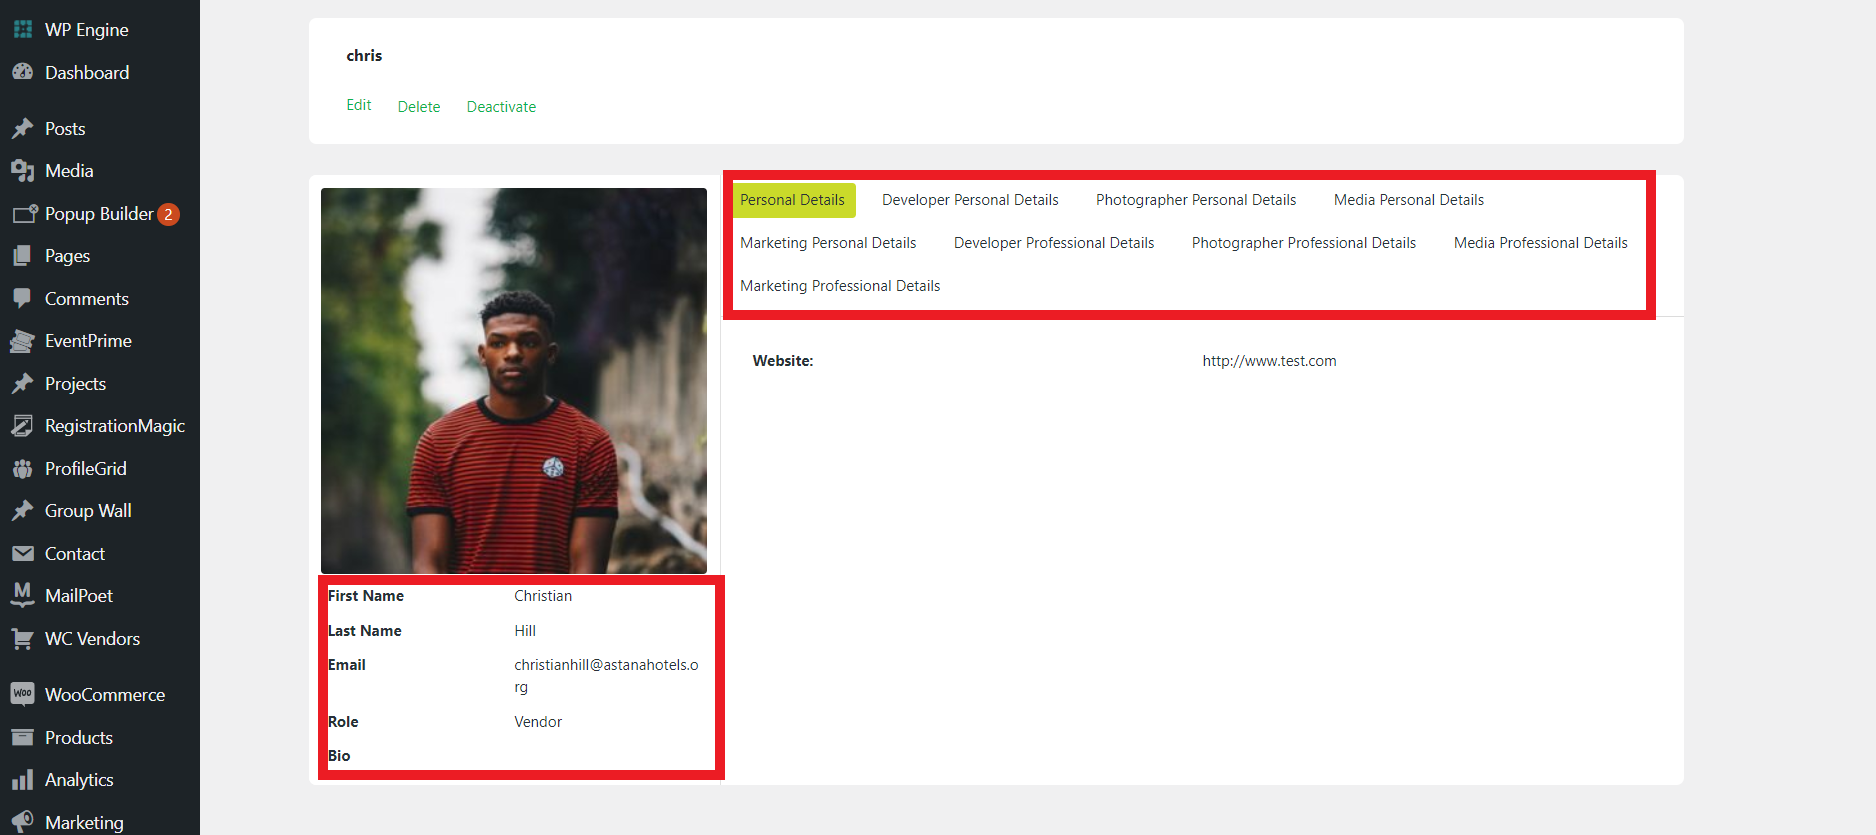Click the Delete link for chris

point(419,107)
